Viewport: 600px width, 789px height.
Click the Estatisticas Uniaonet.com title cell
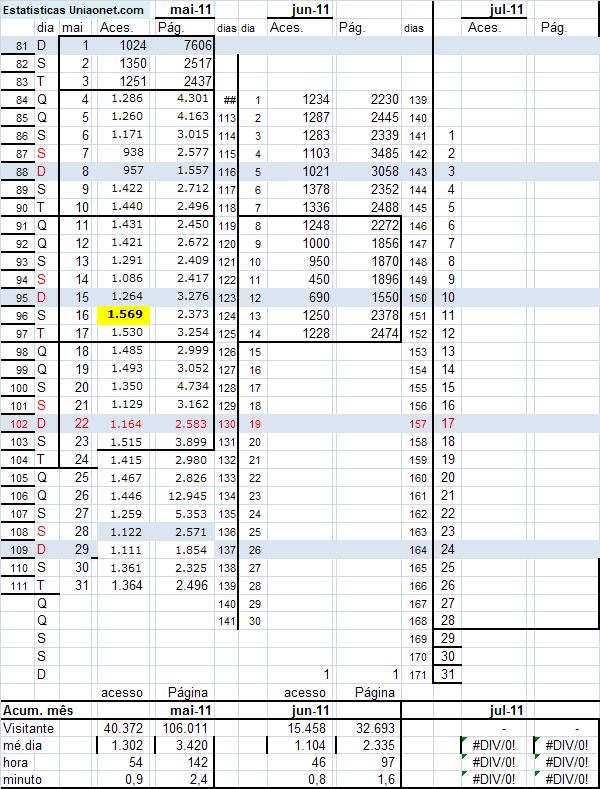click(x=72, y=10)
